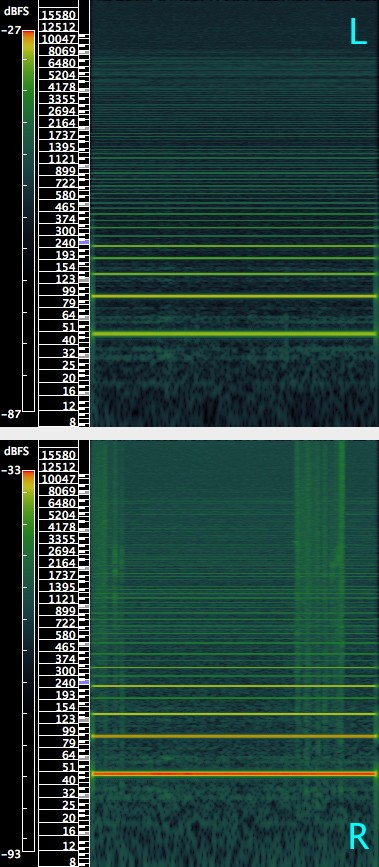The image size is (379, 867).
Task: Select the 240 Hz label in L channel
Action: pos(65,243)
